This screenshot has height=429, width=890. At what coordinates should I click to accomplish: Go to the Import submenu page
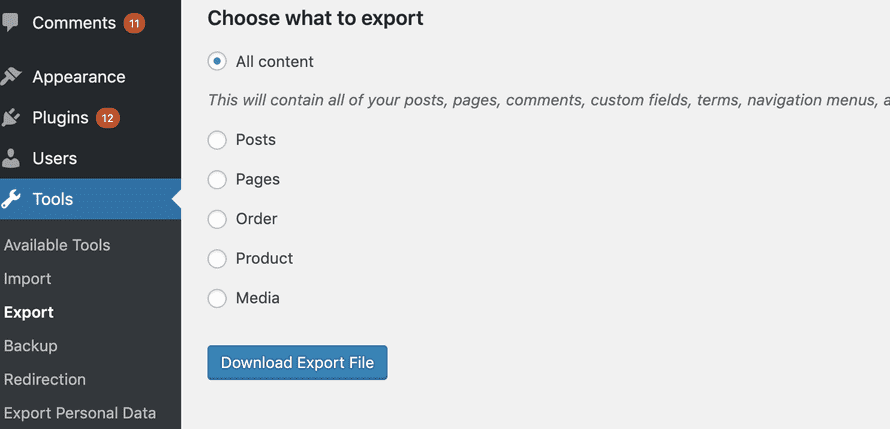[28, 279]
